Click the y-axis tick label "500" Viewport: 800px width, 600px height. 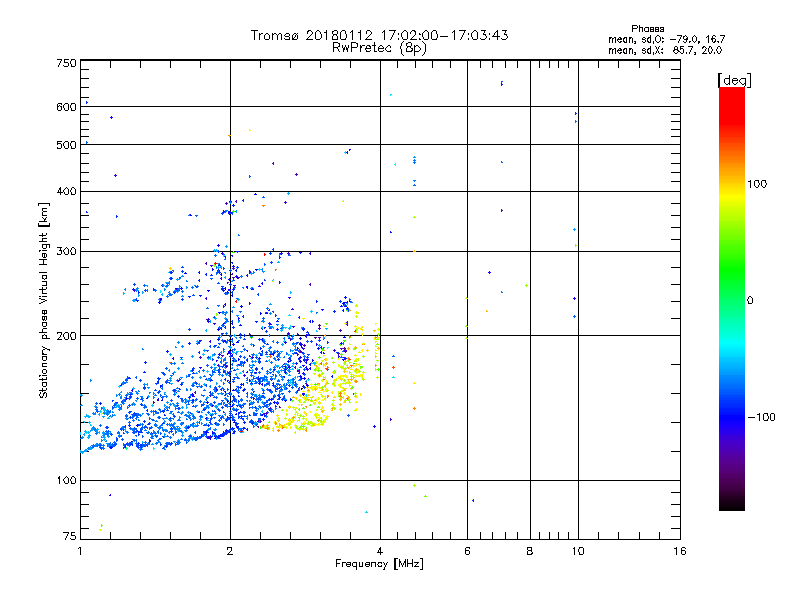(x=67, y=145)
